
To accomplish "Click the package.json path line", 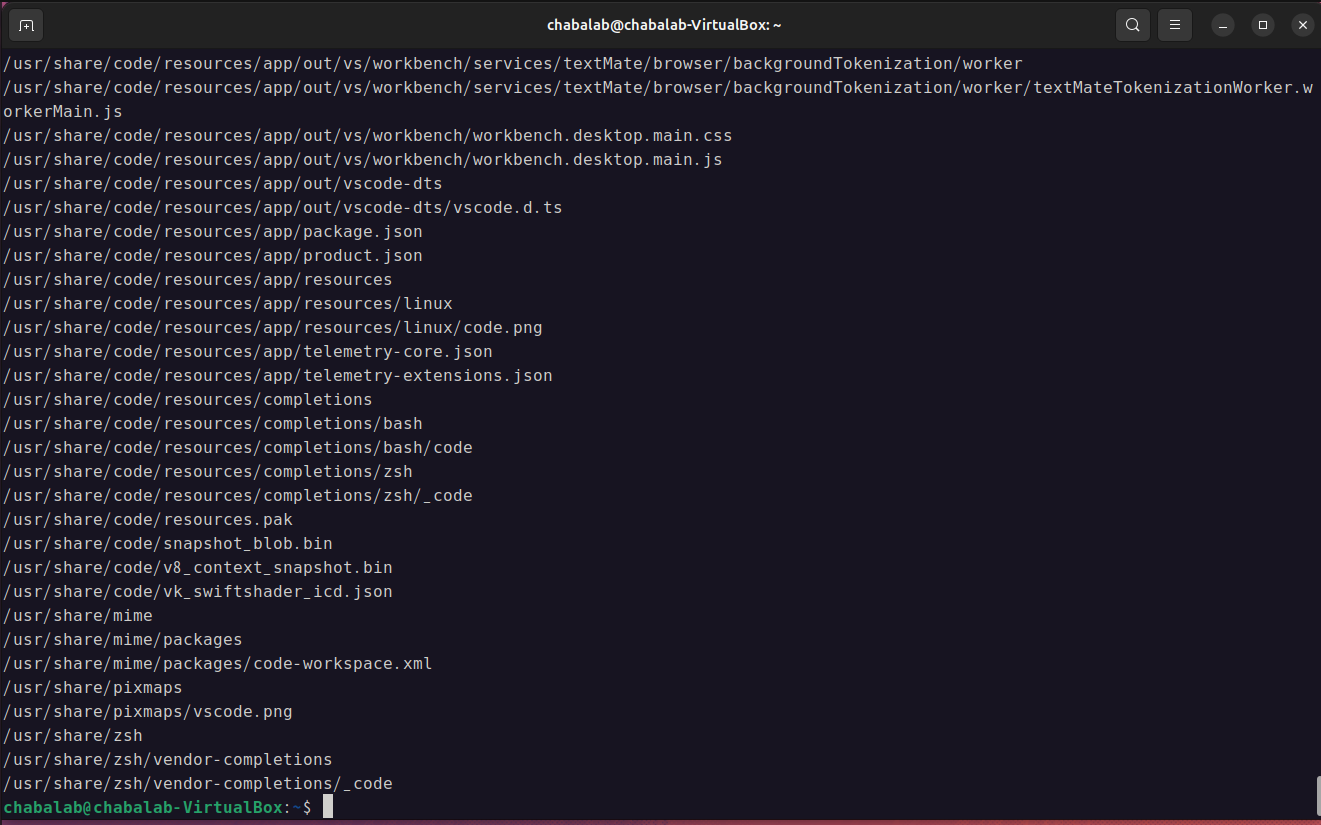I will pyautogui.click(x=212, y=232).
